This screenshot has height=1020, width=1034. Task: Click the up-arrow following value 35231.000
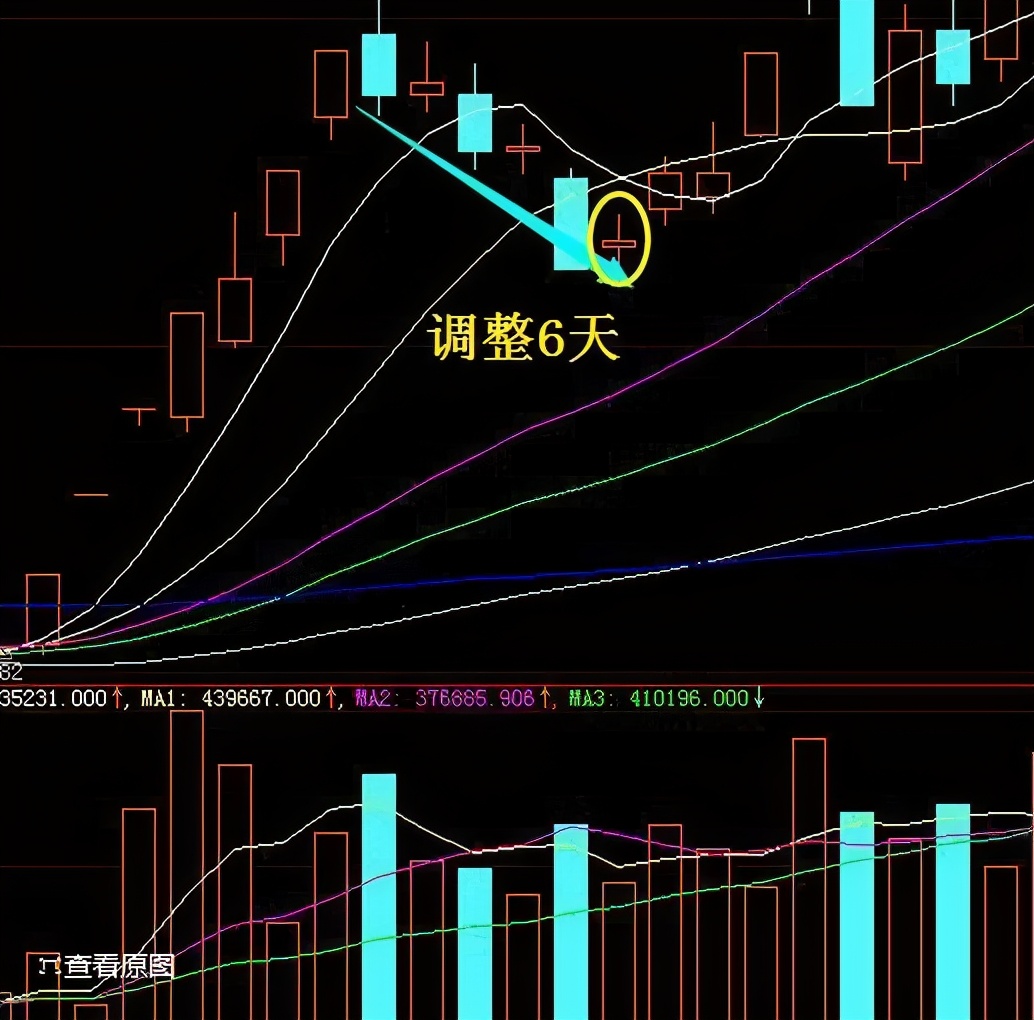115,695
